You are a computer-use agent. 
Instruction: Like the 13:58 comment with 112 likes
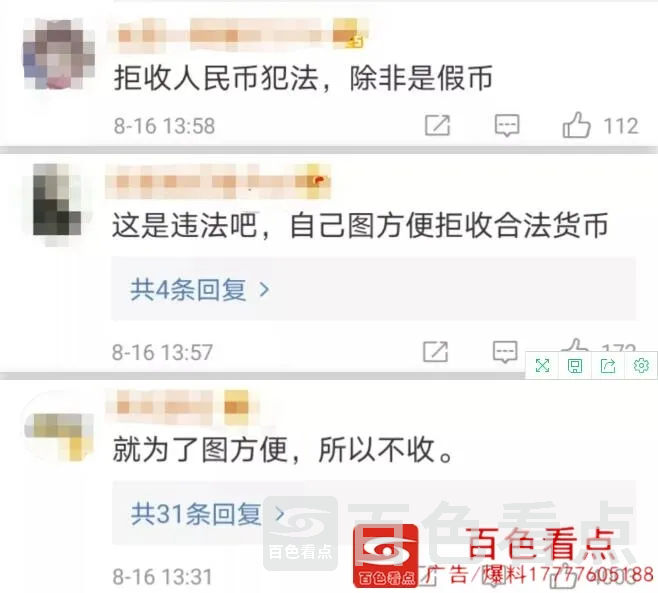(x=576, y=125)
